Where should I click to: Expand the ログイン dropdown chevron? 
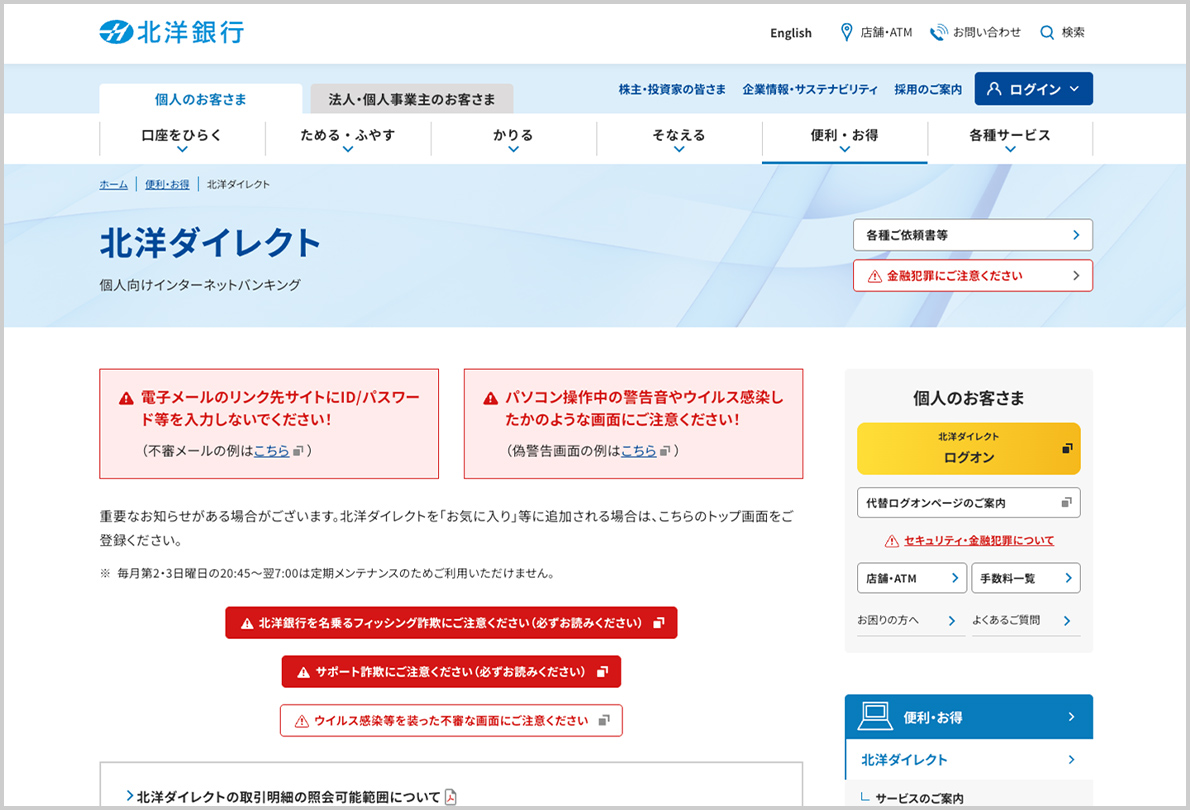(x=1075, y=89)
